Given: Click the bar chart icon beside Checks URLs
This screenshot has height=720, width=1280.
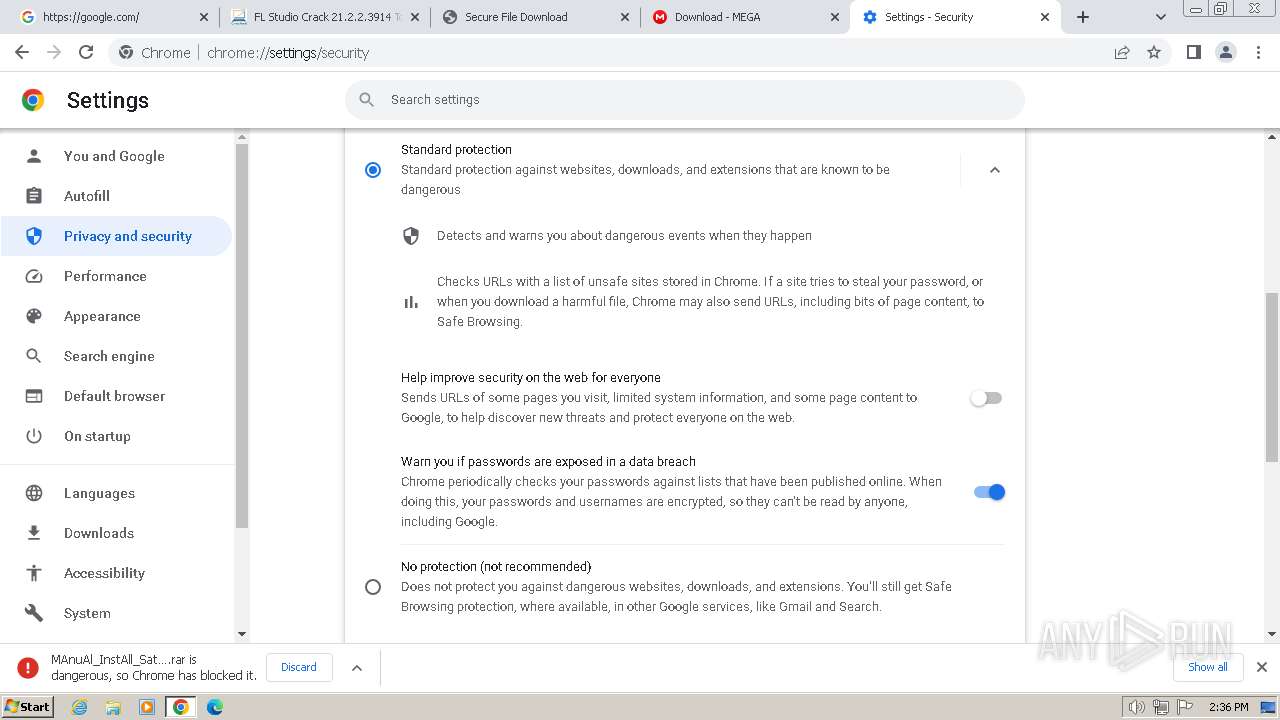Looking at the screenshot, I should [411, 302].
